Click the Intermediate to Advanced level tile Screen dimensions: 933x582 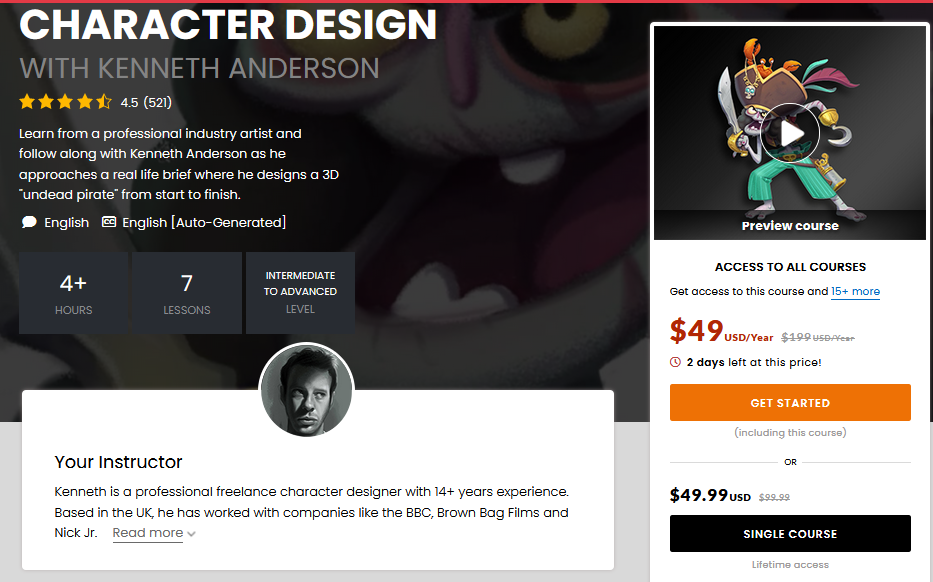300,292
